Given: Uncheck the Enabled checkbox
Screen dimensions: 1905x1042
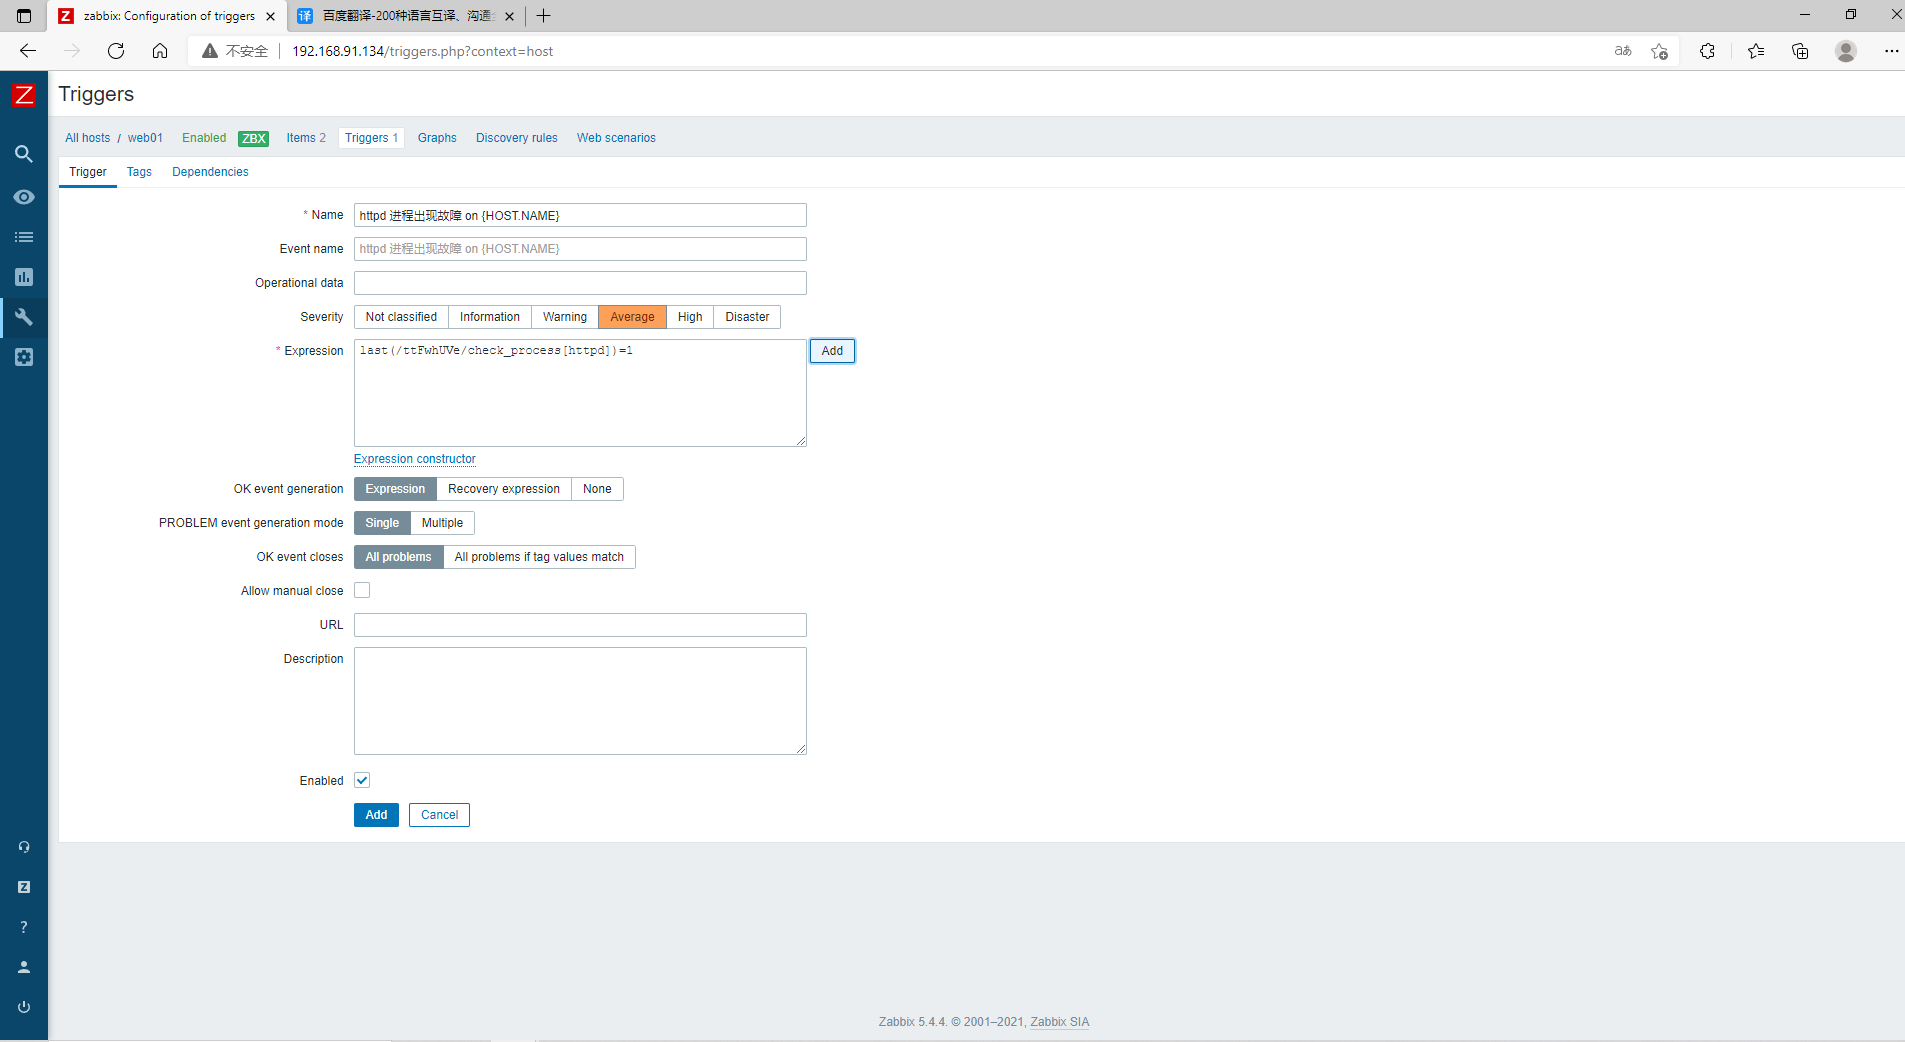Looking at the screenshot, I should pos(362,781).
